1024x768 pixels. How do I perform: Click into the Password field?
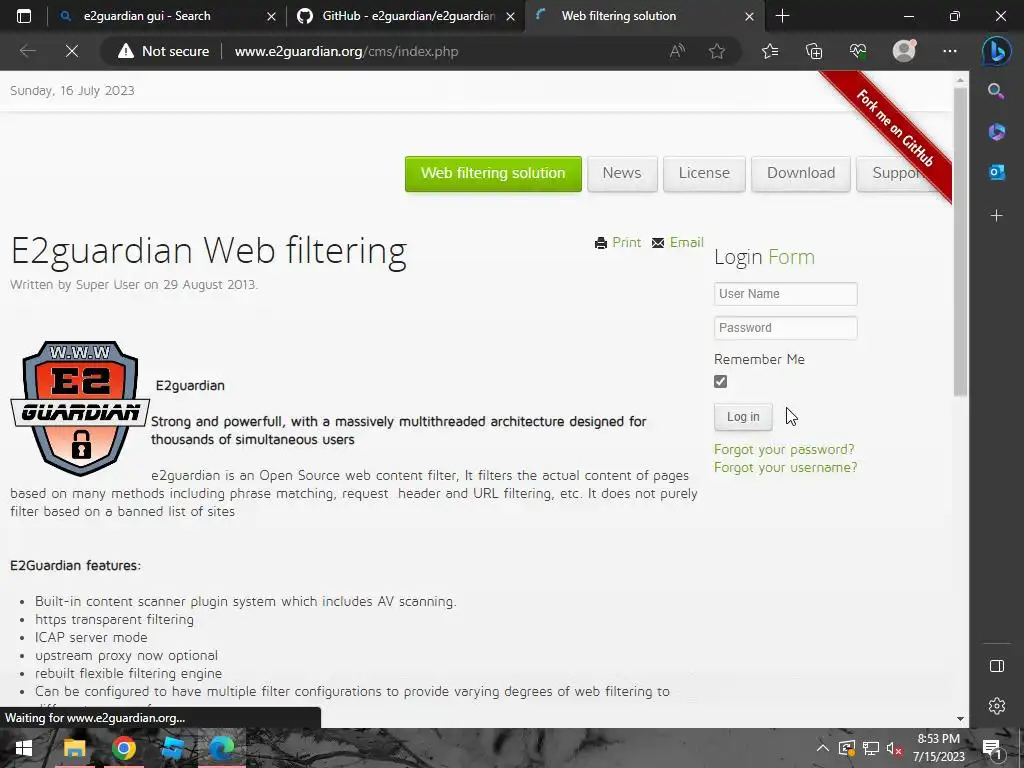786,328
